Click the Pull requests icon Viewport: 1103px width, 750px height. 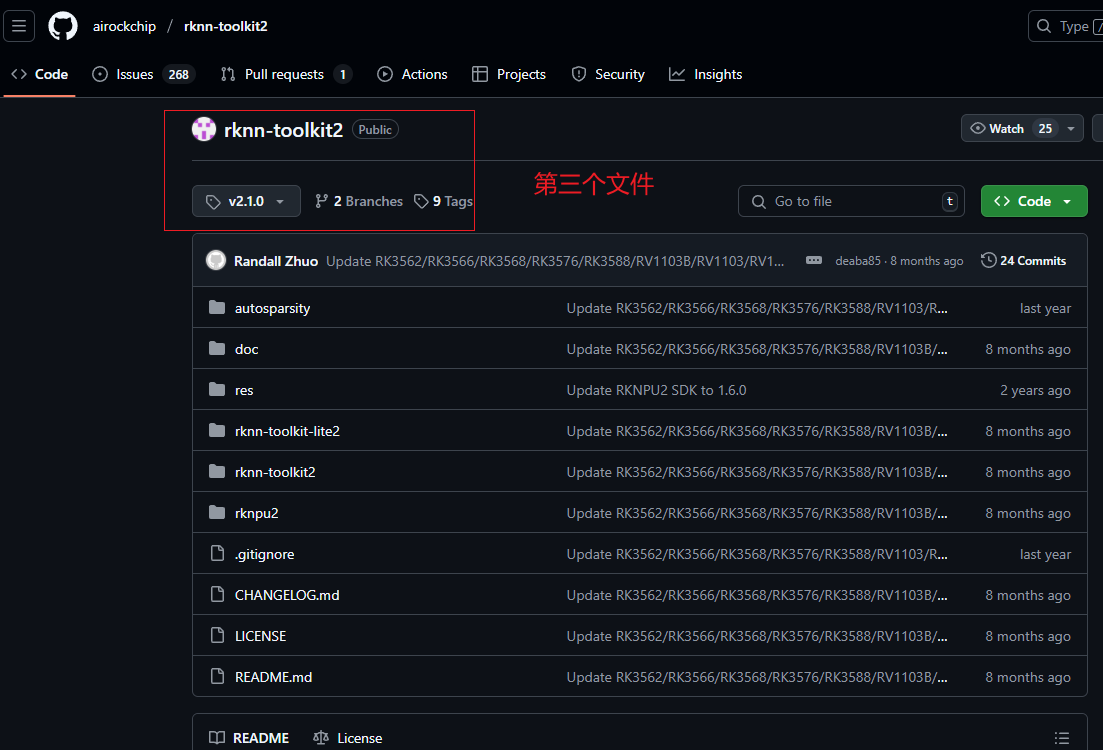[x=228, y=74]
